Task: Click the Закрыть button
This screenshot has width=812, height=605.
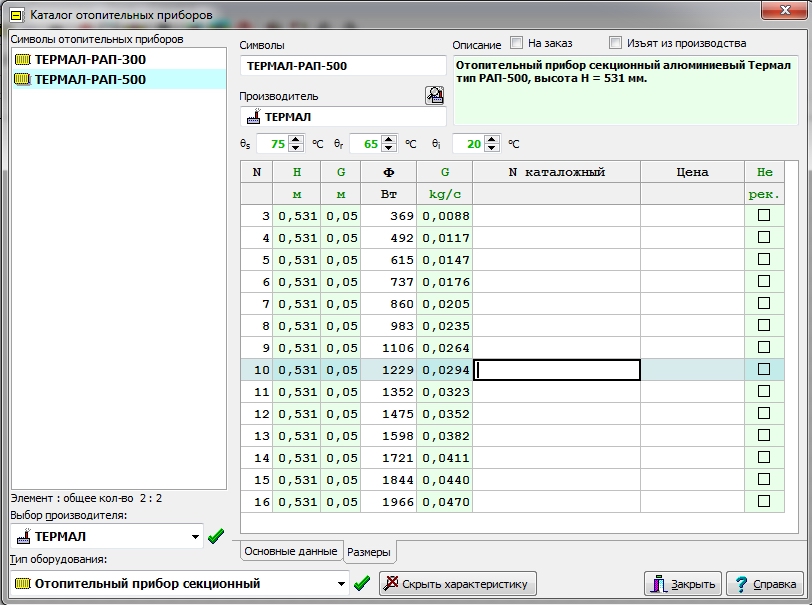Action: click(x=684, y=584)
